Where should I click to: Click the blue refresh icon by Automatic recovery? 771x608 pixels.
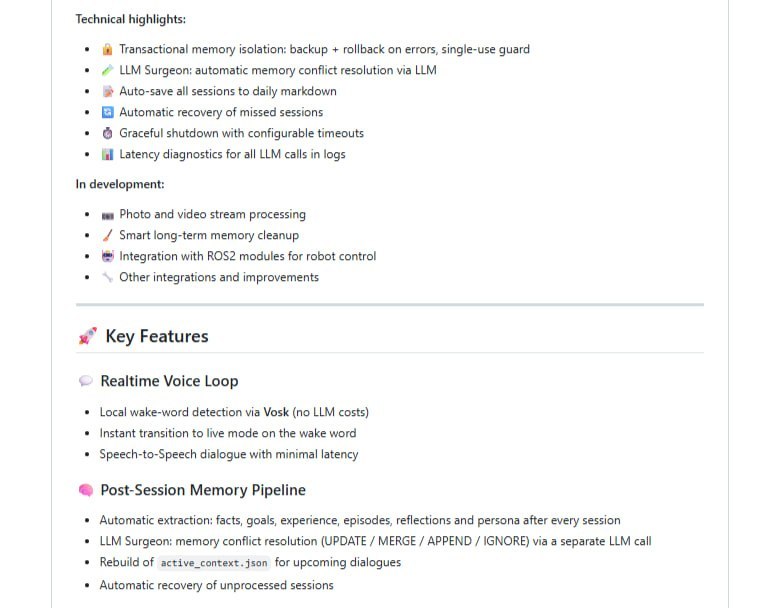point(107,113)
